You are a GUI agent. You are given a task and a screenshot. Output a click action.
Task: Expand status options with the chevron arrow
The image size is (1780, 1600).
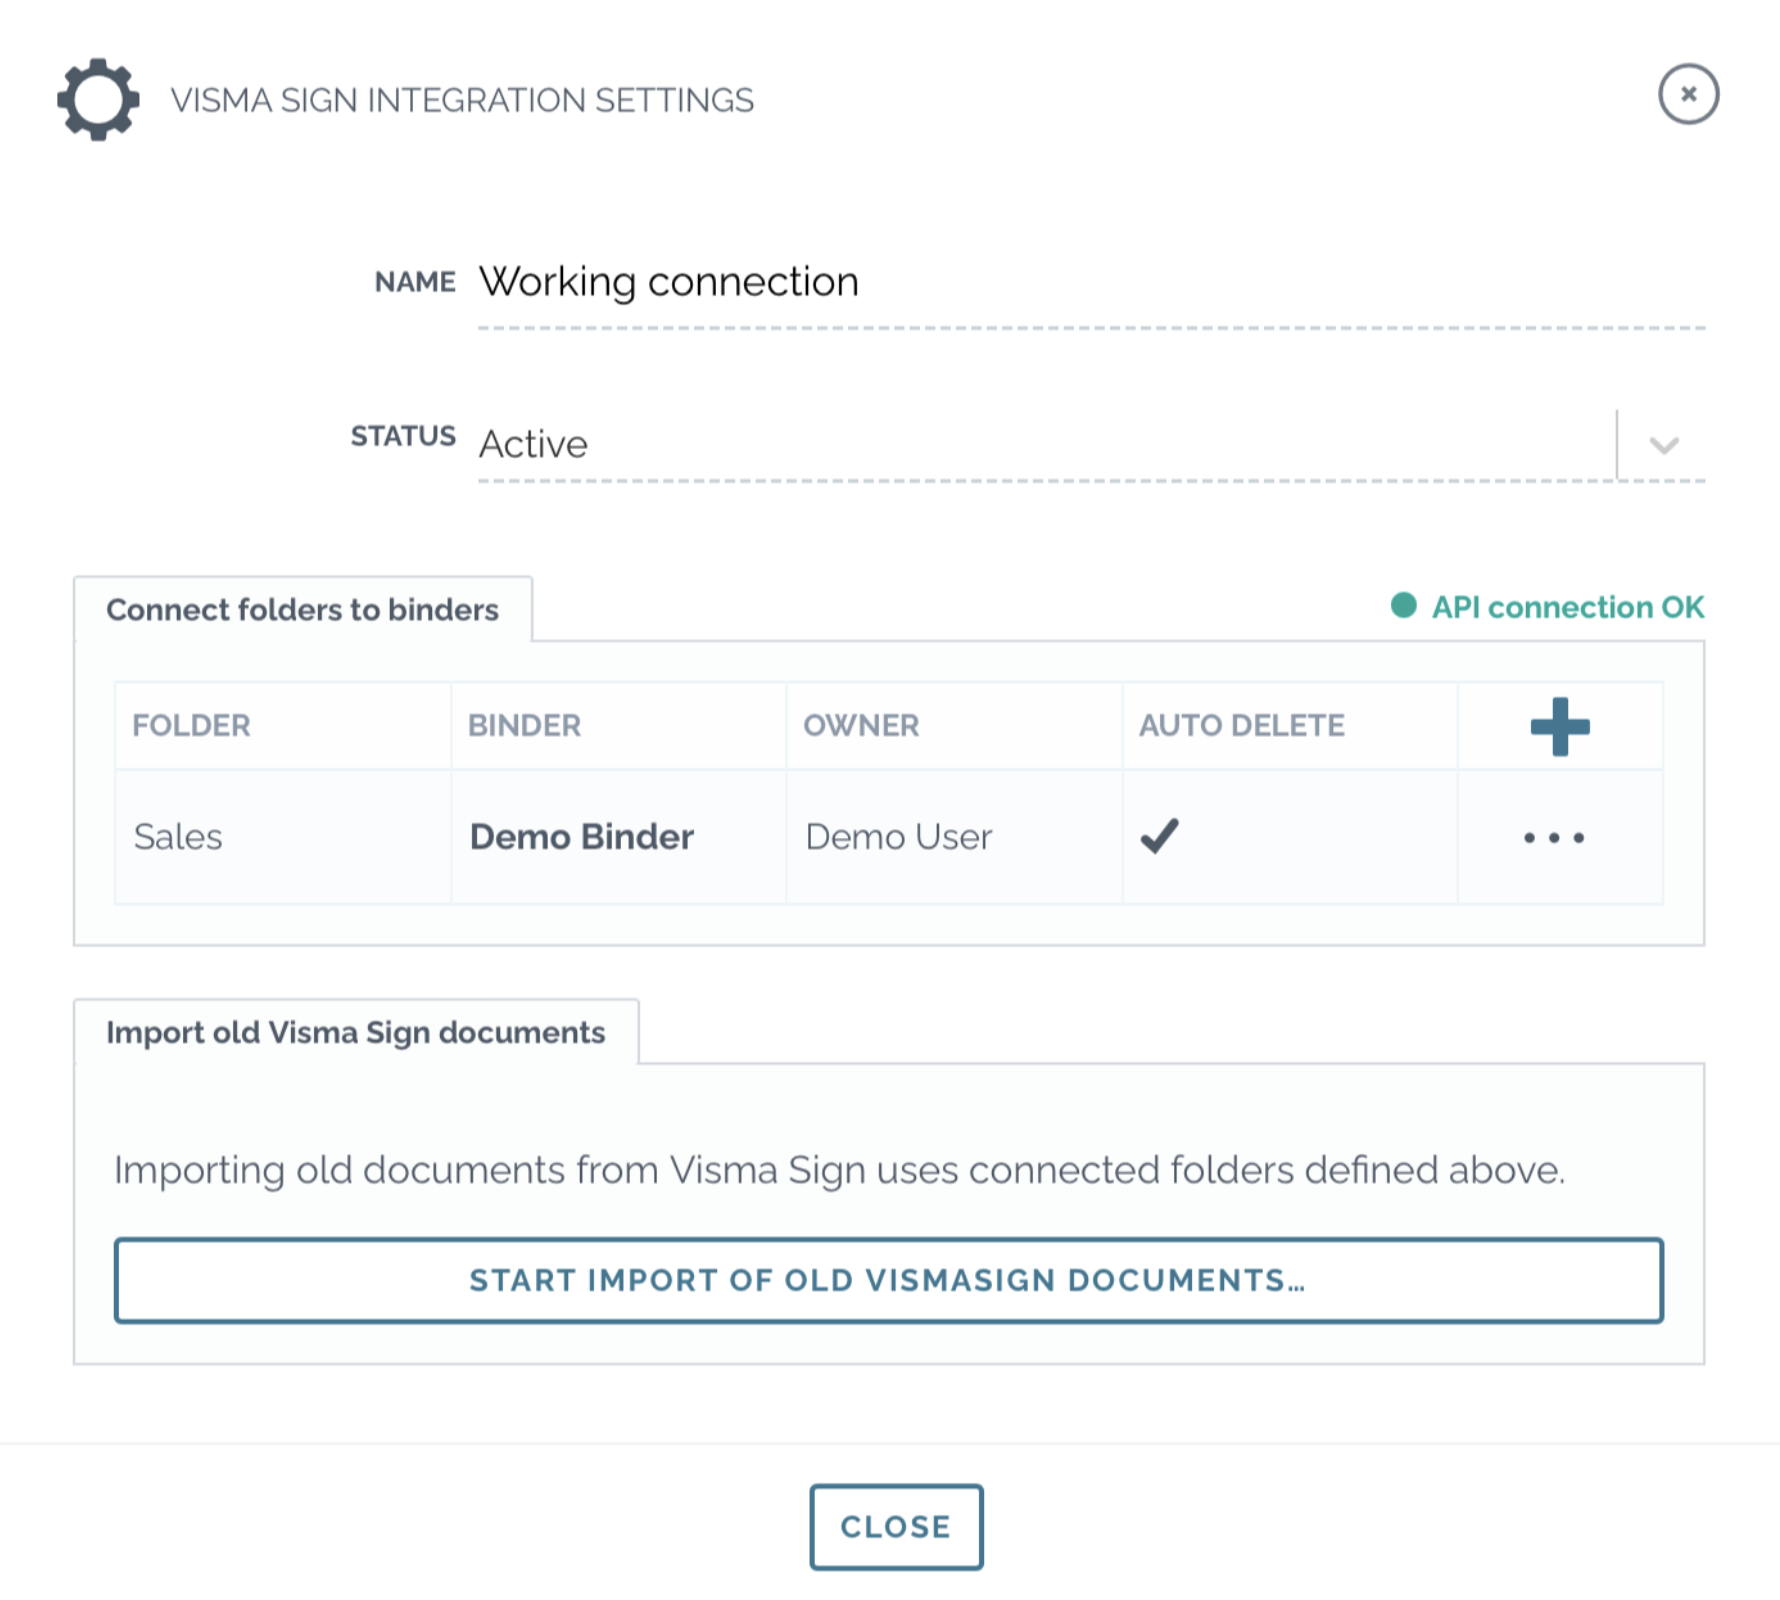point(1663,445)
